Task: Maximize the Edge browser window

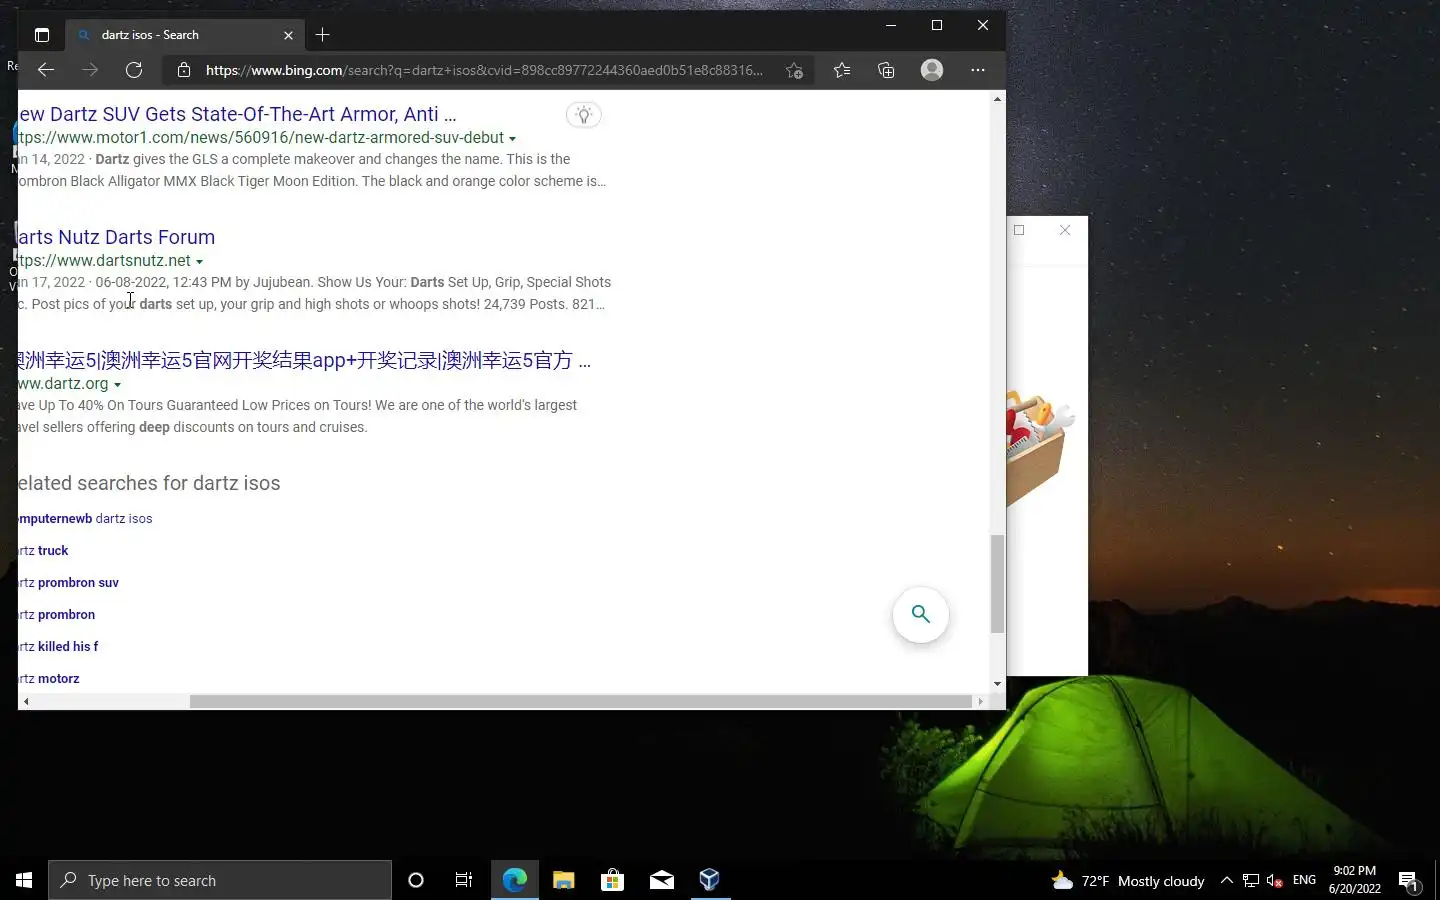Action: pos(937,25)
